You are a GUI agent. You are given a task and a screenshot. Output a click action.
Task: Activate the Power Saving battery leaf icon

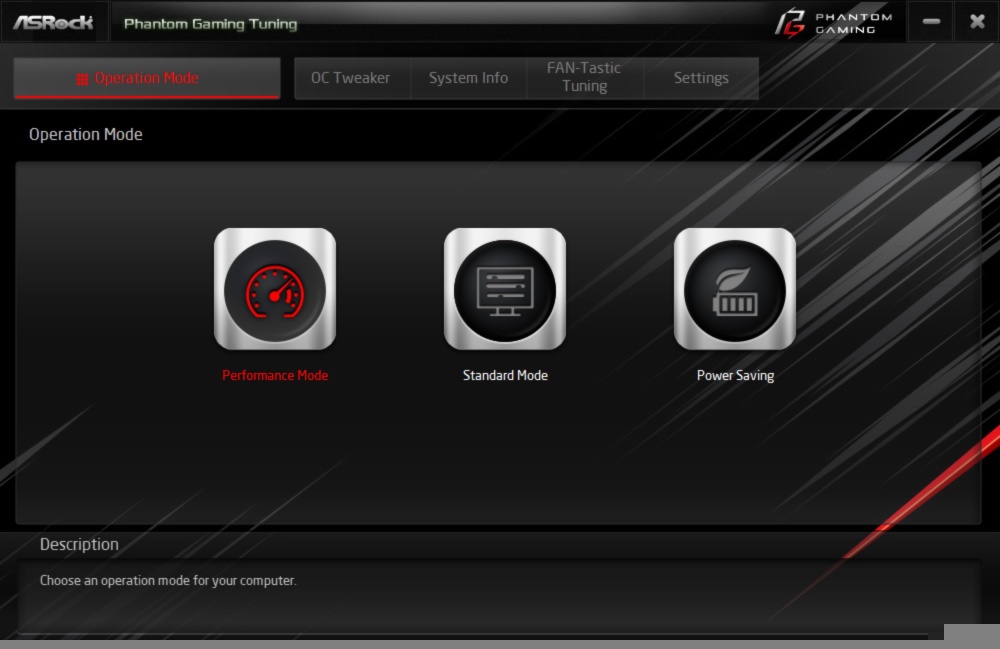coord(735,289)
